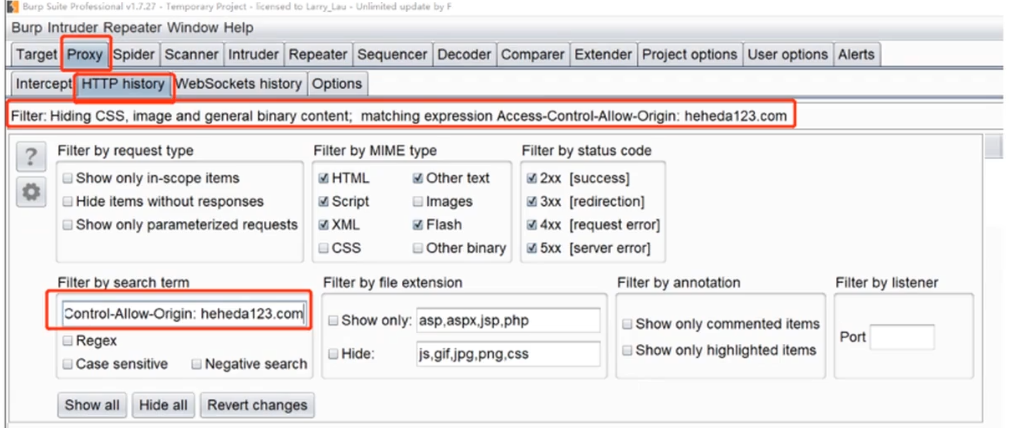Screen dimensions: 1009x428
Task: Click the Show only extensions field
Action: coord(508,320)
